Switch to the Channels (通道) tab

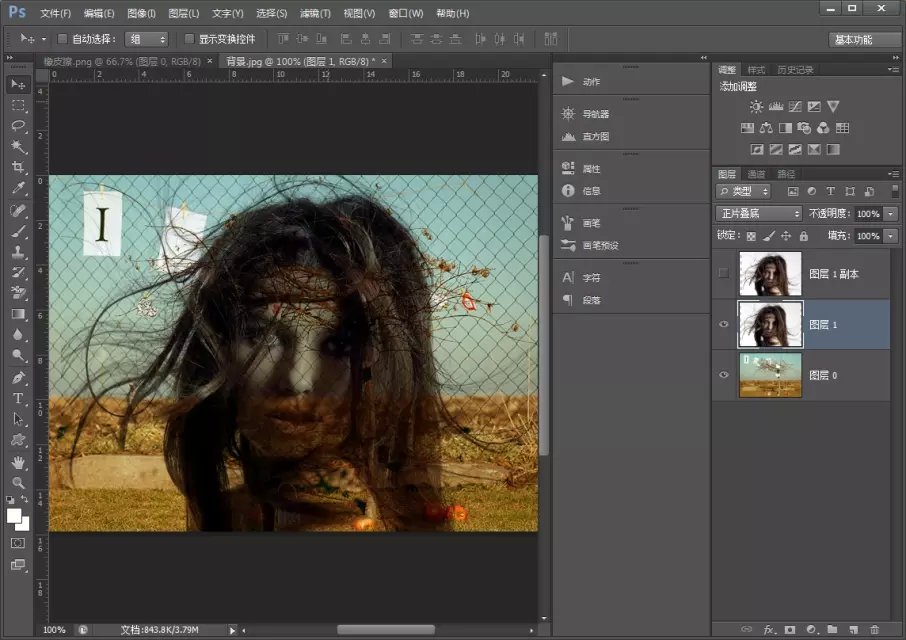click(x=756, y=174)
